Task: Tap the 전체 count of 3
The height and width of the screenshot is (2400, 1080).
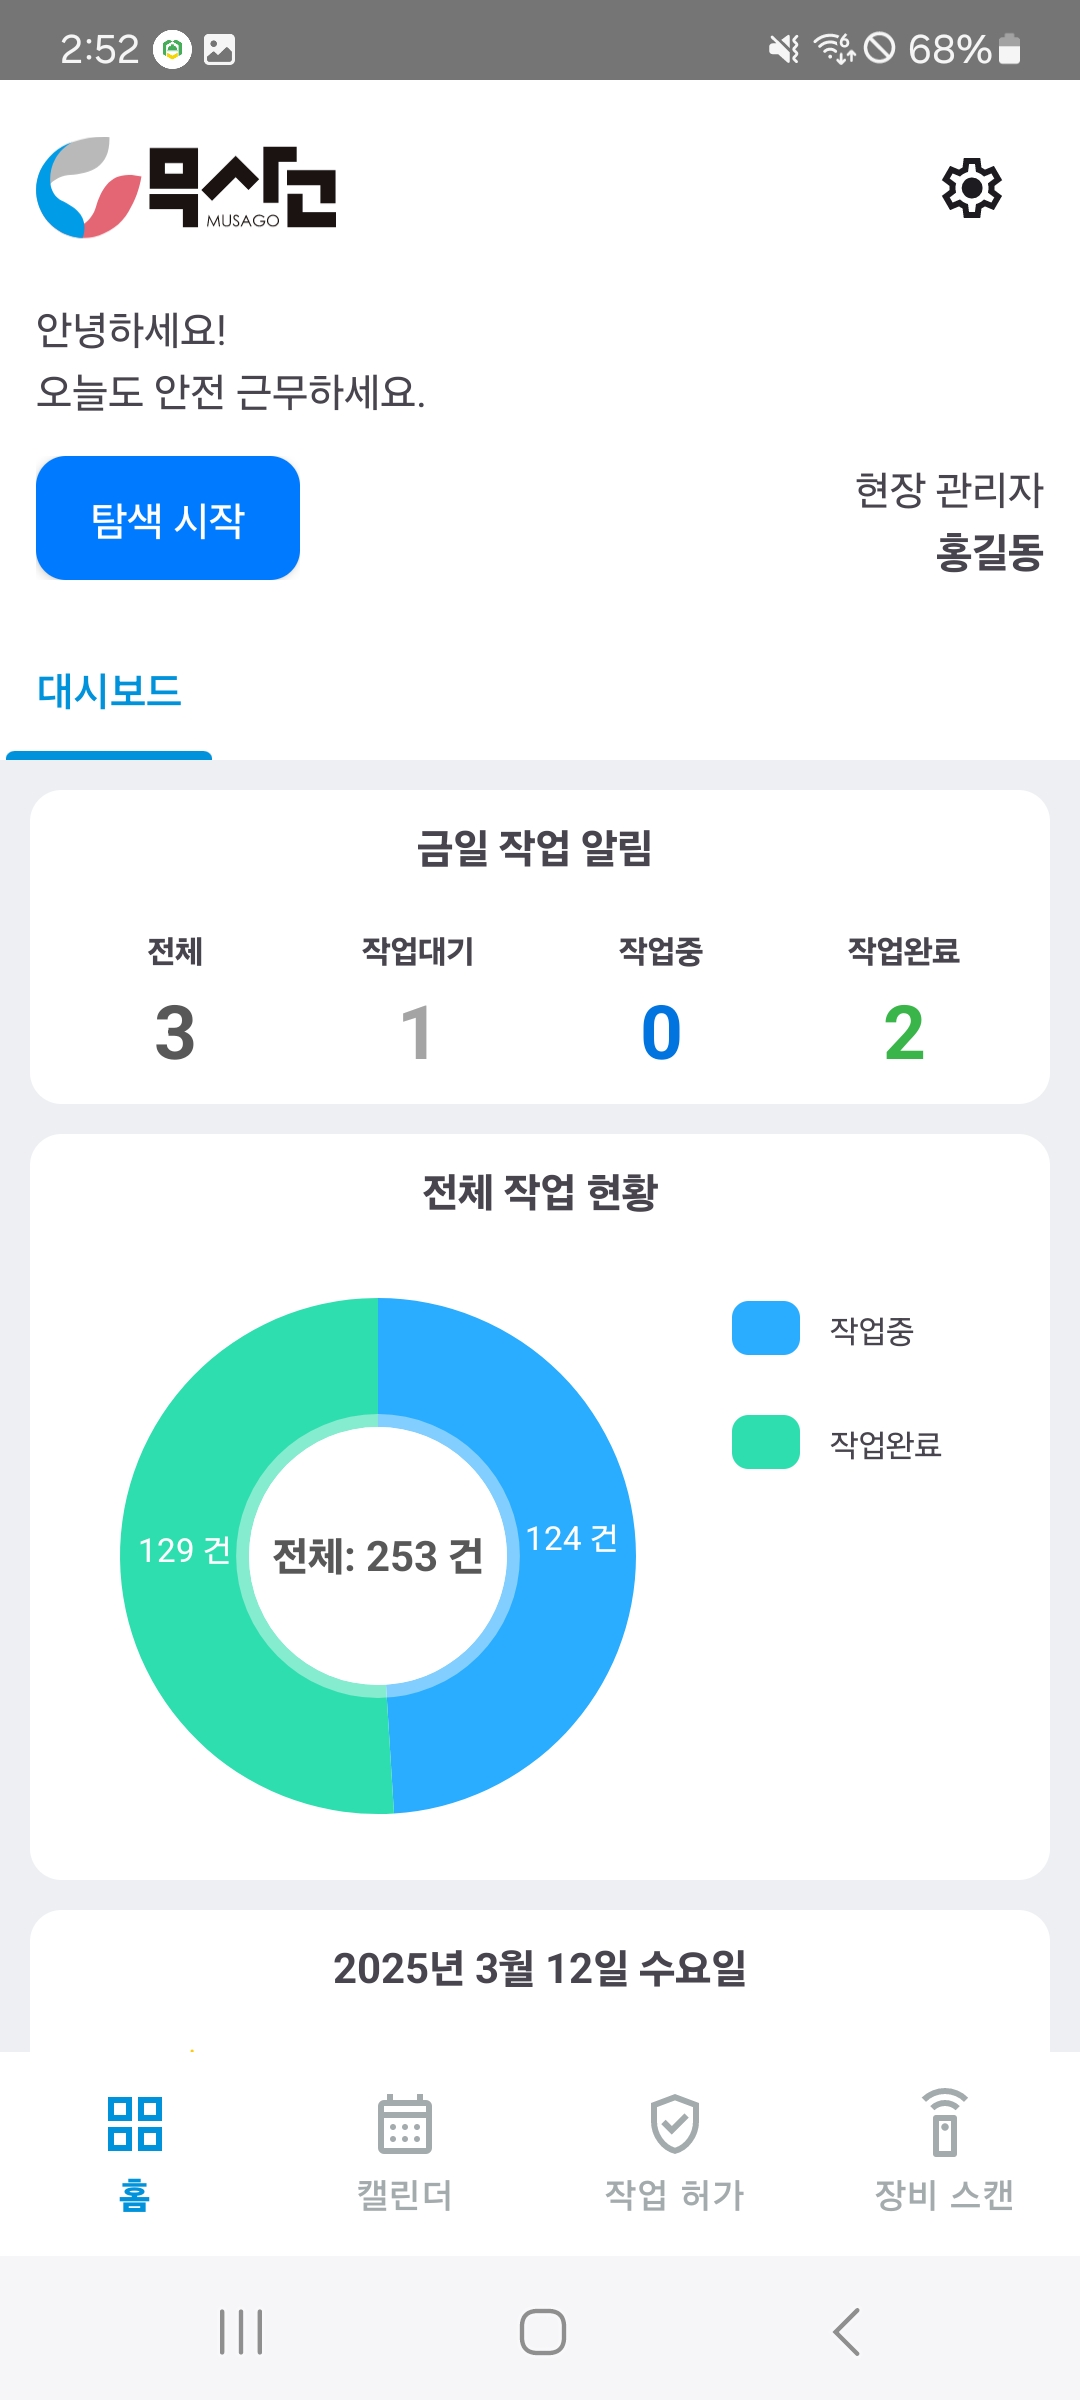Action: (x=175, y=1032)
